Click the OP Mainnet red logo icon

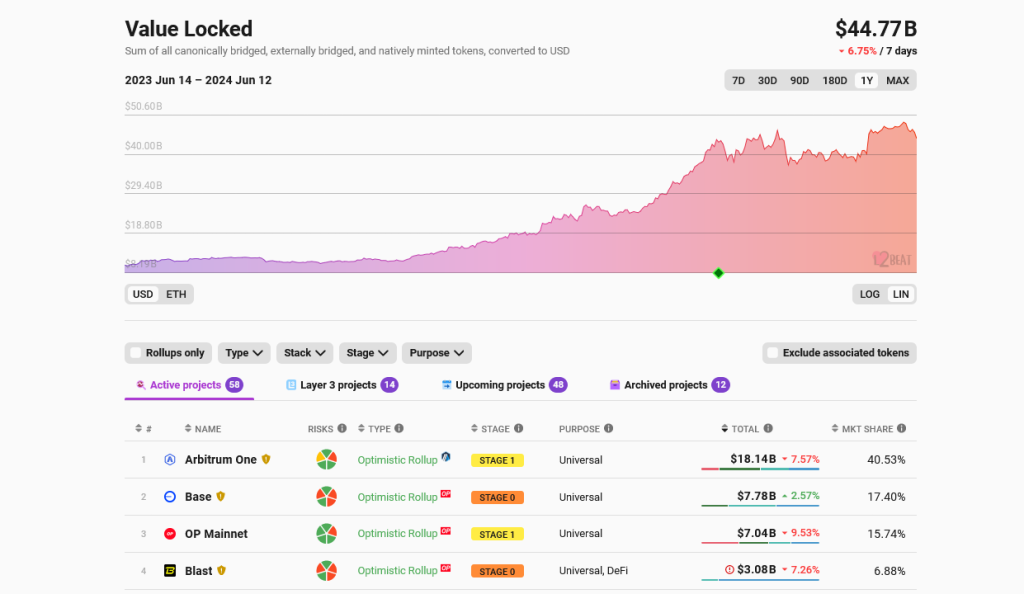point(170,534)
